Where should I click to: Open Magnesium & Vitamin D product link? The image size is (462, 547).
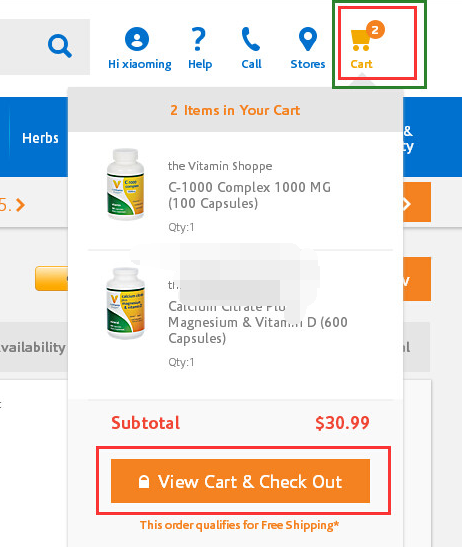pyautogui.click(x=258, y=322)
